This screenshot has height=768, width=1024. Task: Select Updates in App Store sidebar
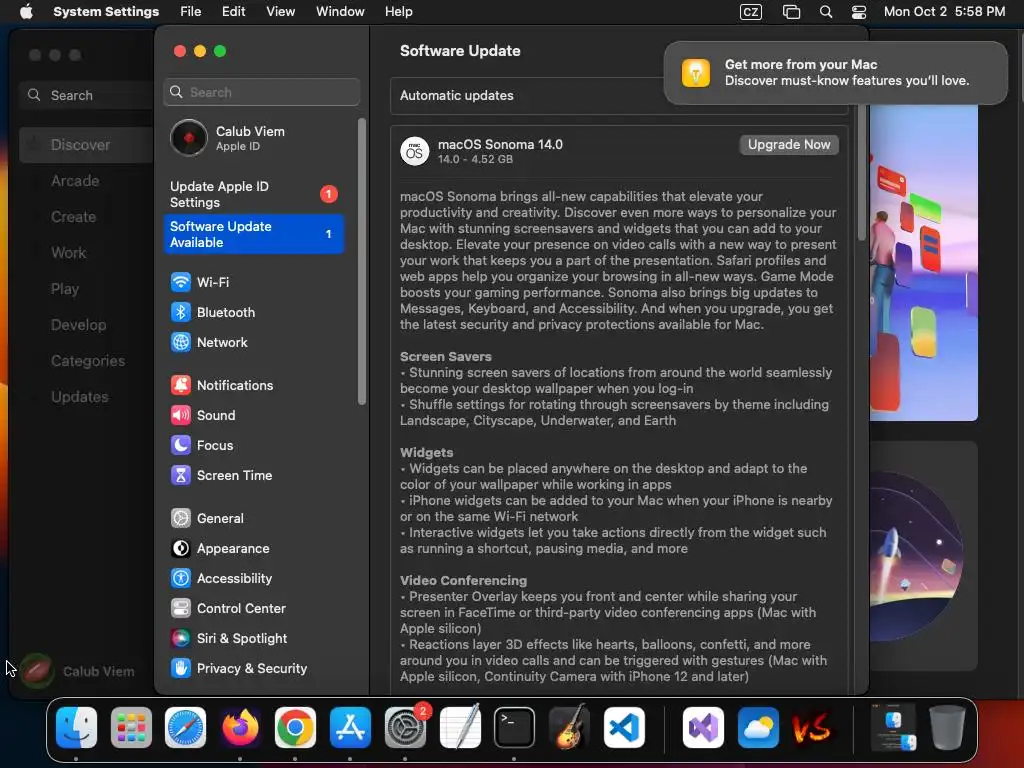(80, 396)
